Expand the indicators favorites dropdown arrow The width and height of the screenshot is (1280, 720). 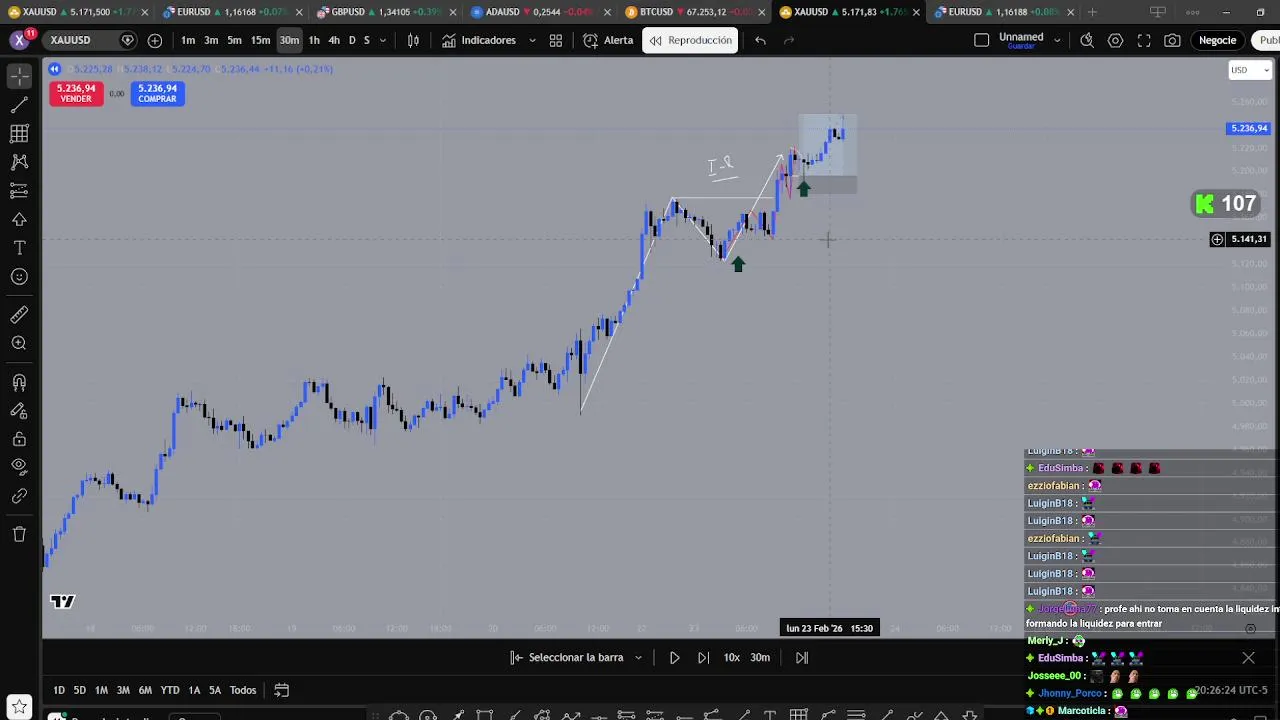531,40
